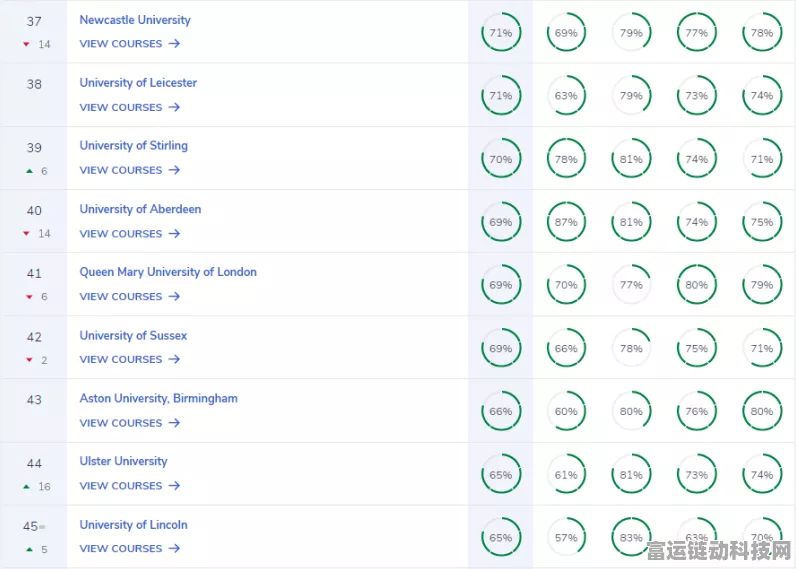Open the Ulster University link
The width and height of the screenshot is (796, 569).
click(x=123, y=461)
